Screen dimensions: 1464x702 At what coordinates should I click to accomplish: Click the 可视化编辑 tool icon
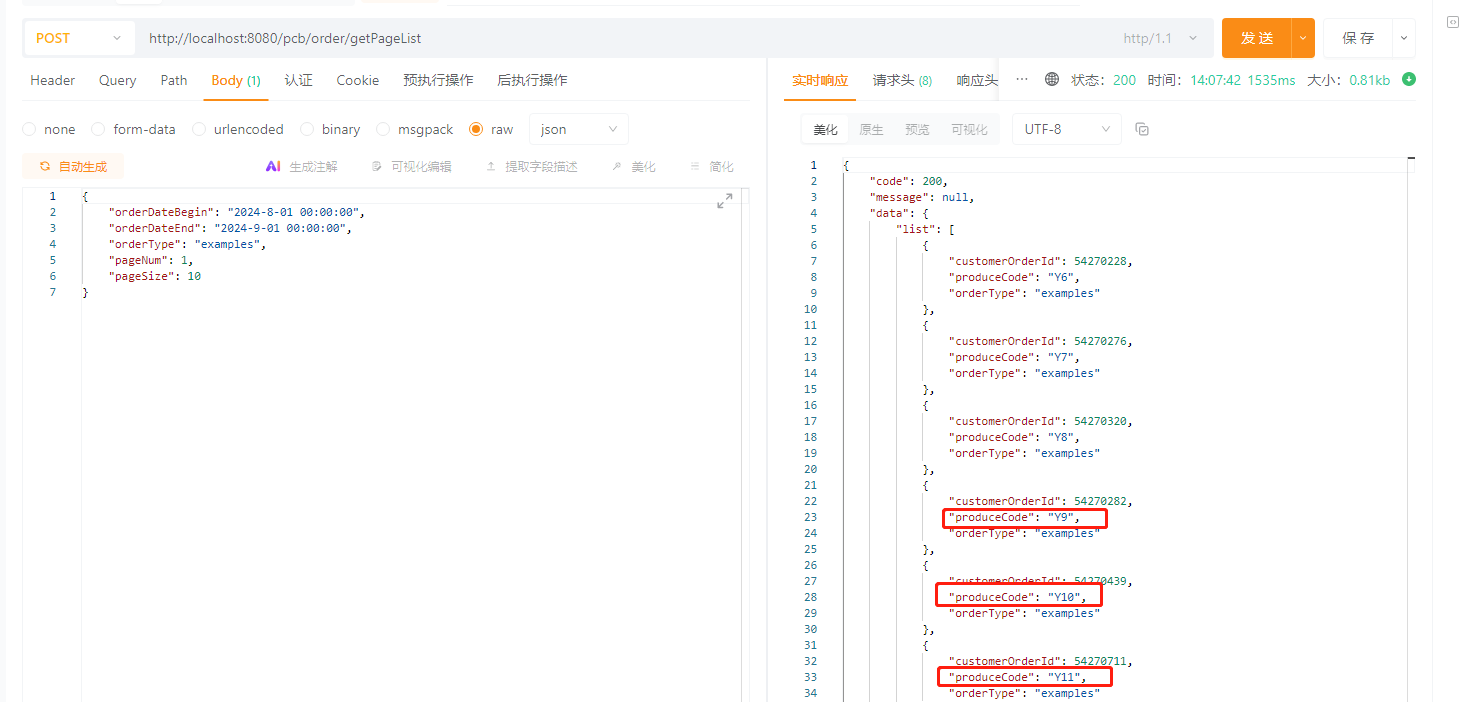click(x=376, y=167)
